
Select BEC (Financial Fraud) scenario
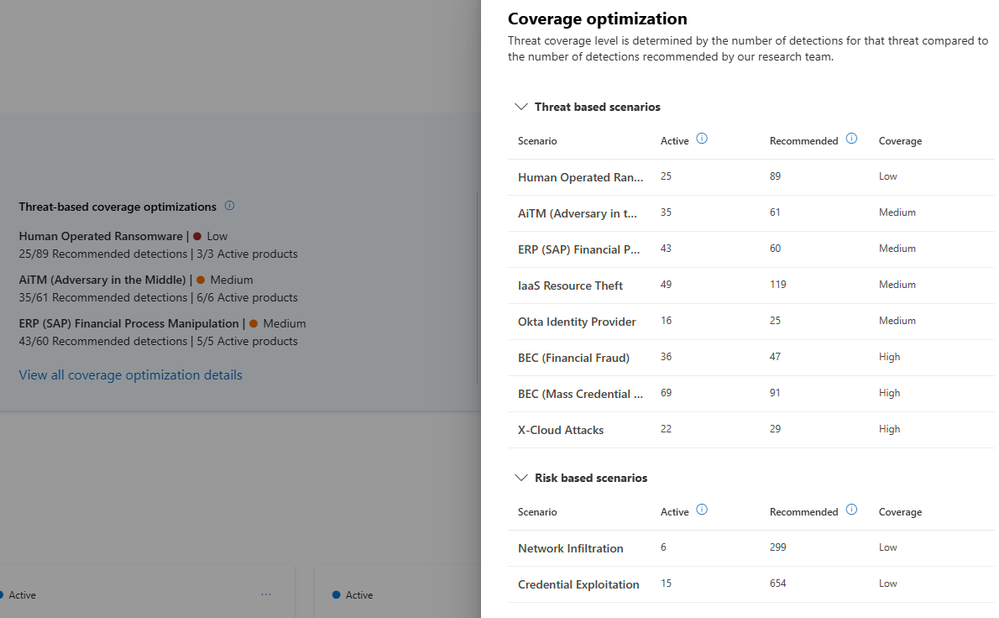click(x=573, y=358)
